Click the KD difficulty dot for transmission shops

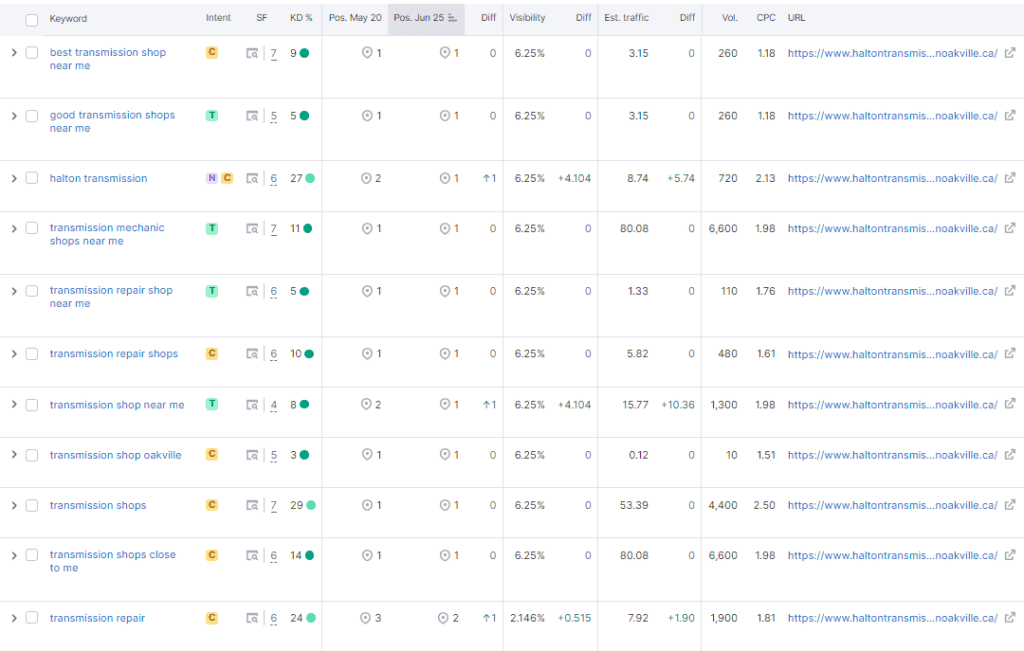(310, 506)
